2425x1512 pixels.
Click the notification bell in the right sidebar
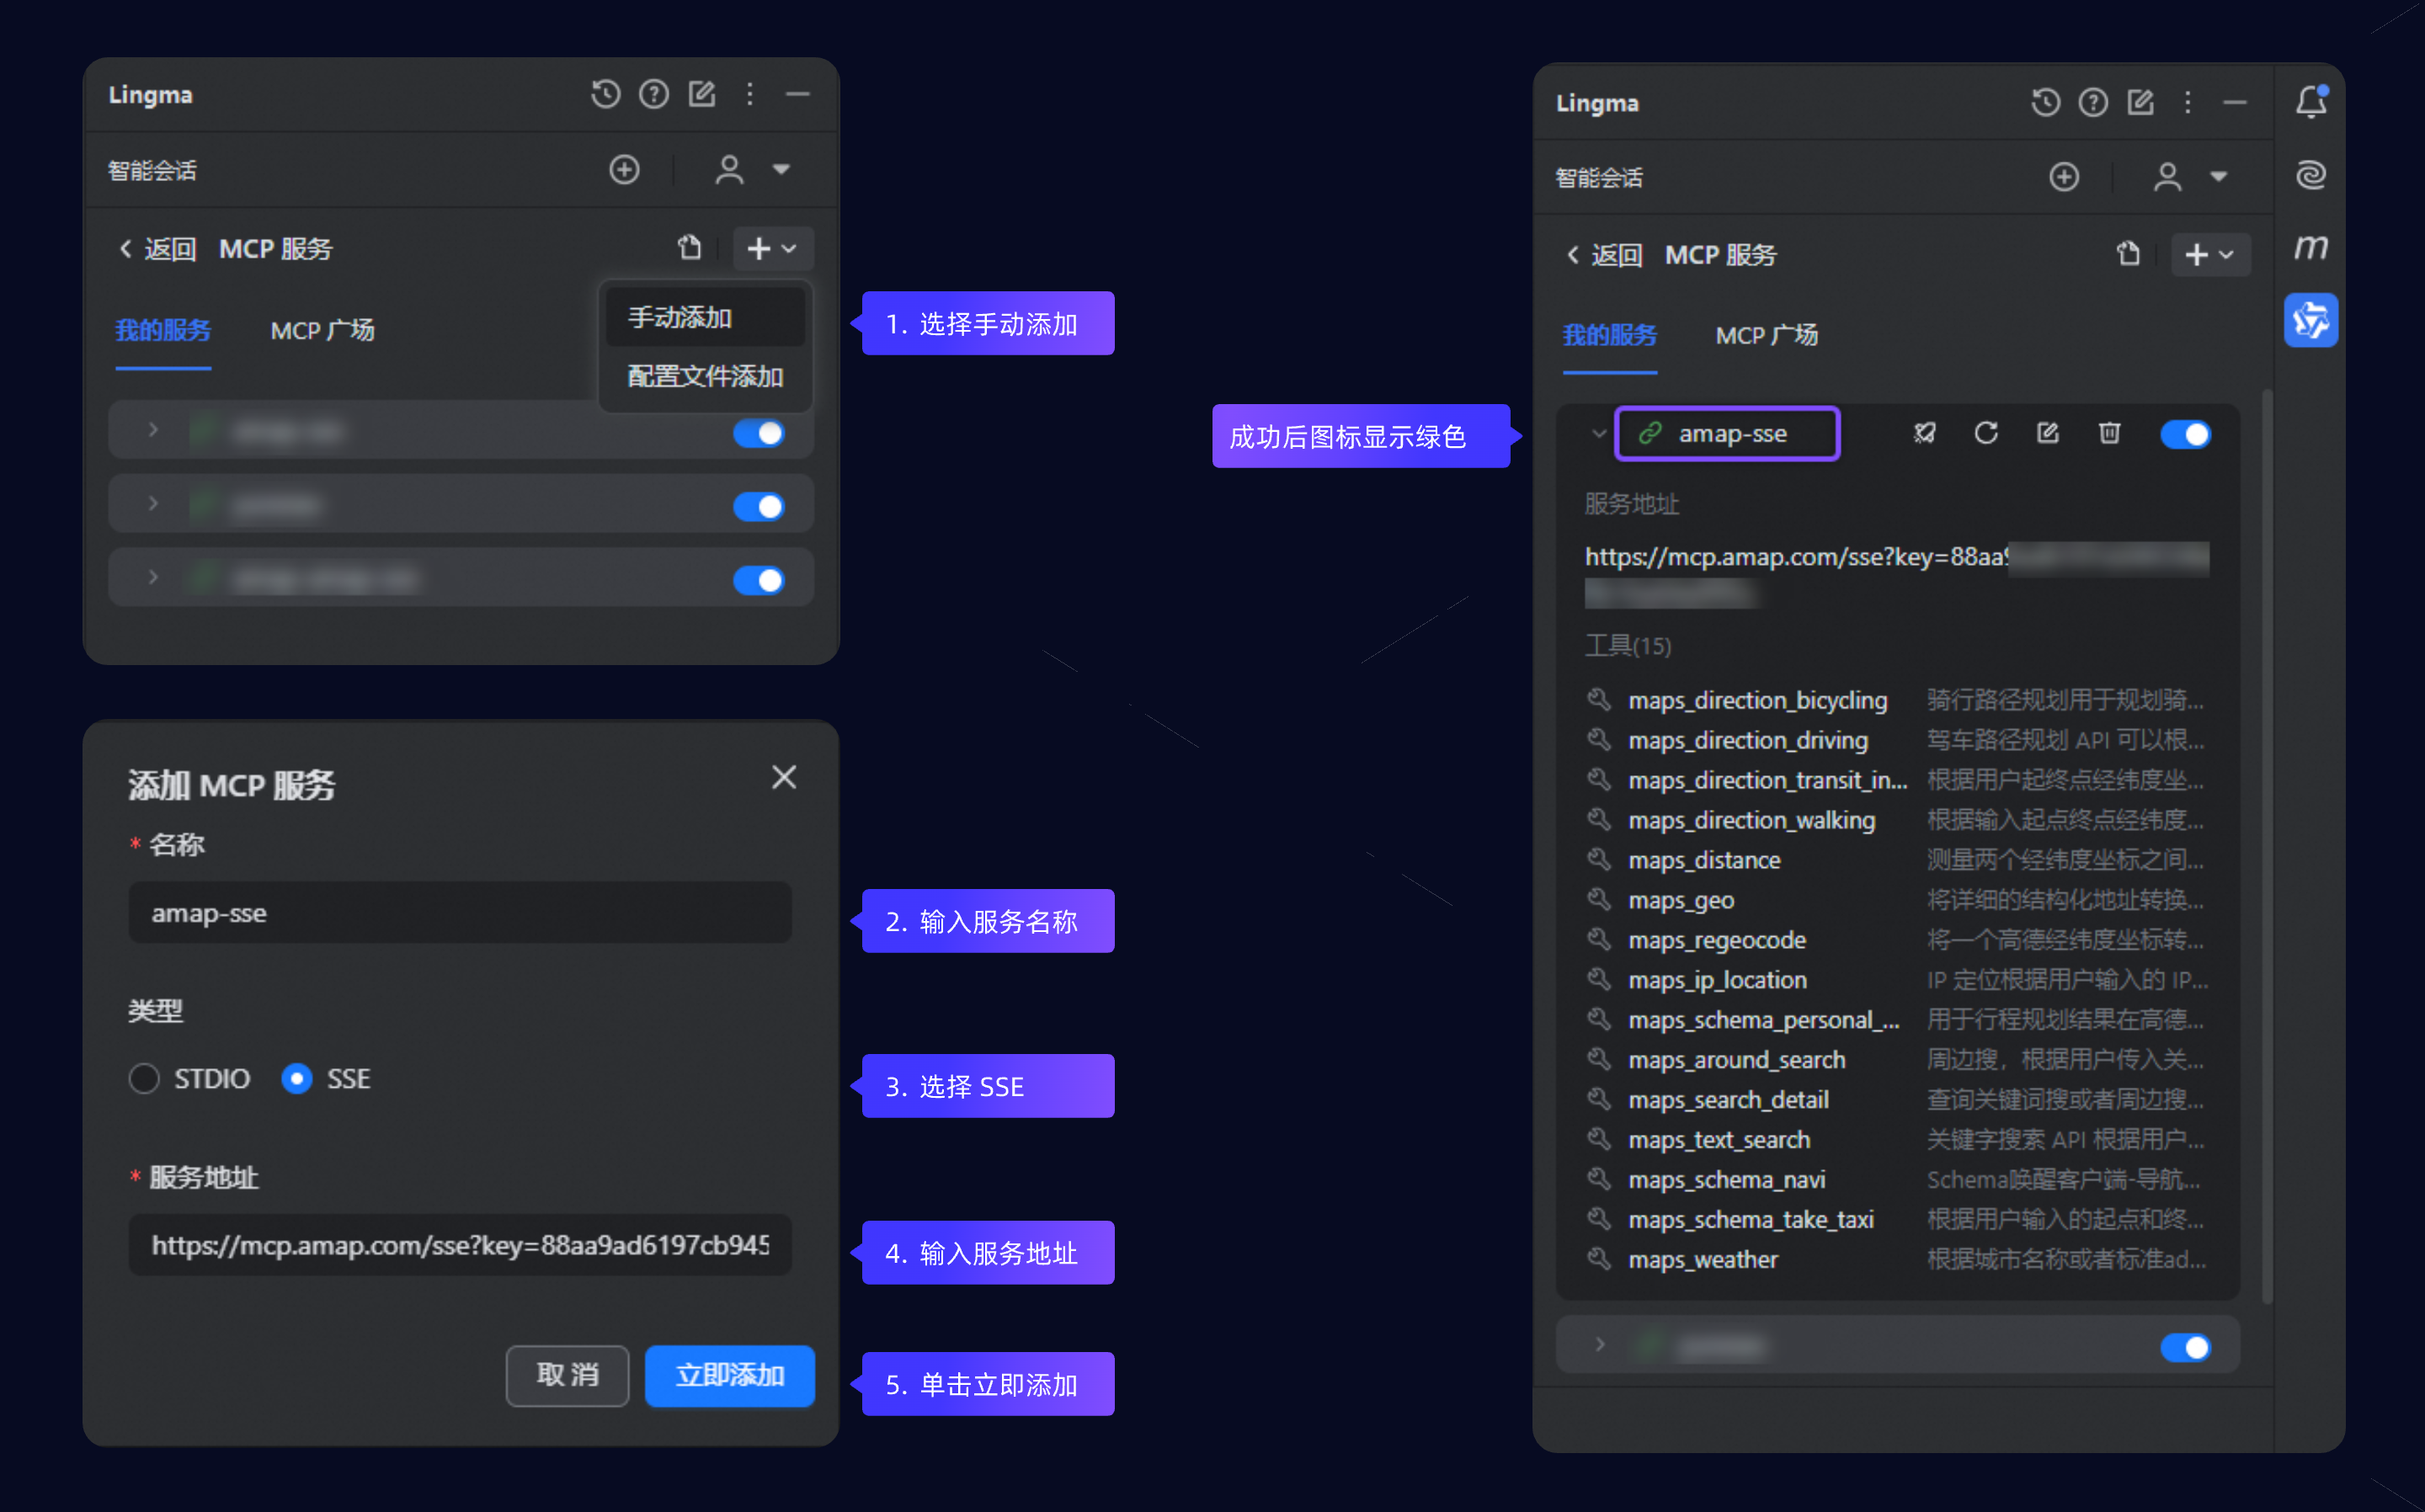(2311, 101)
